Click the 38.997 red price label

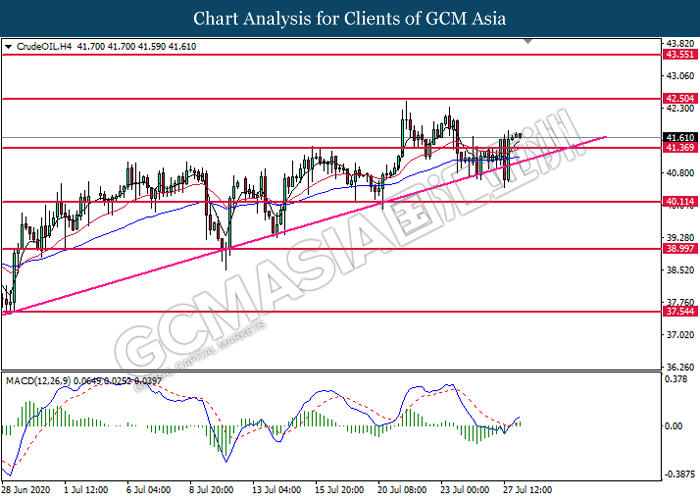pyautogui.click(x=680, y=249)
